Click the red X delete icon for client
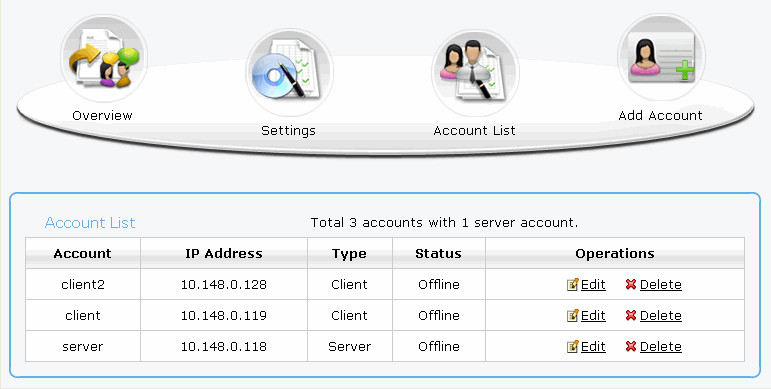Viewport: 771px width, 389px height. point(631,315)
